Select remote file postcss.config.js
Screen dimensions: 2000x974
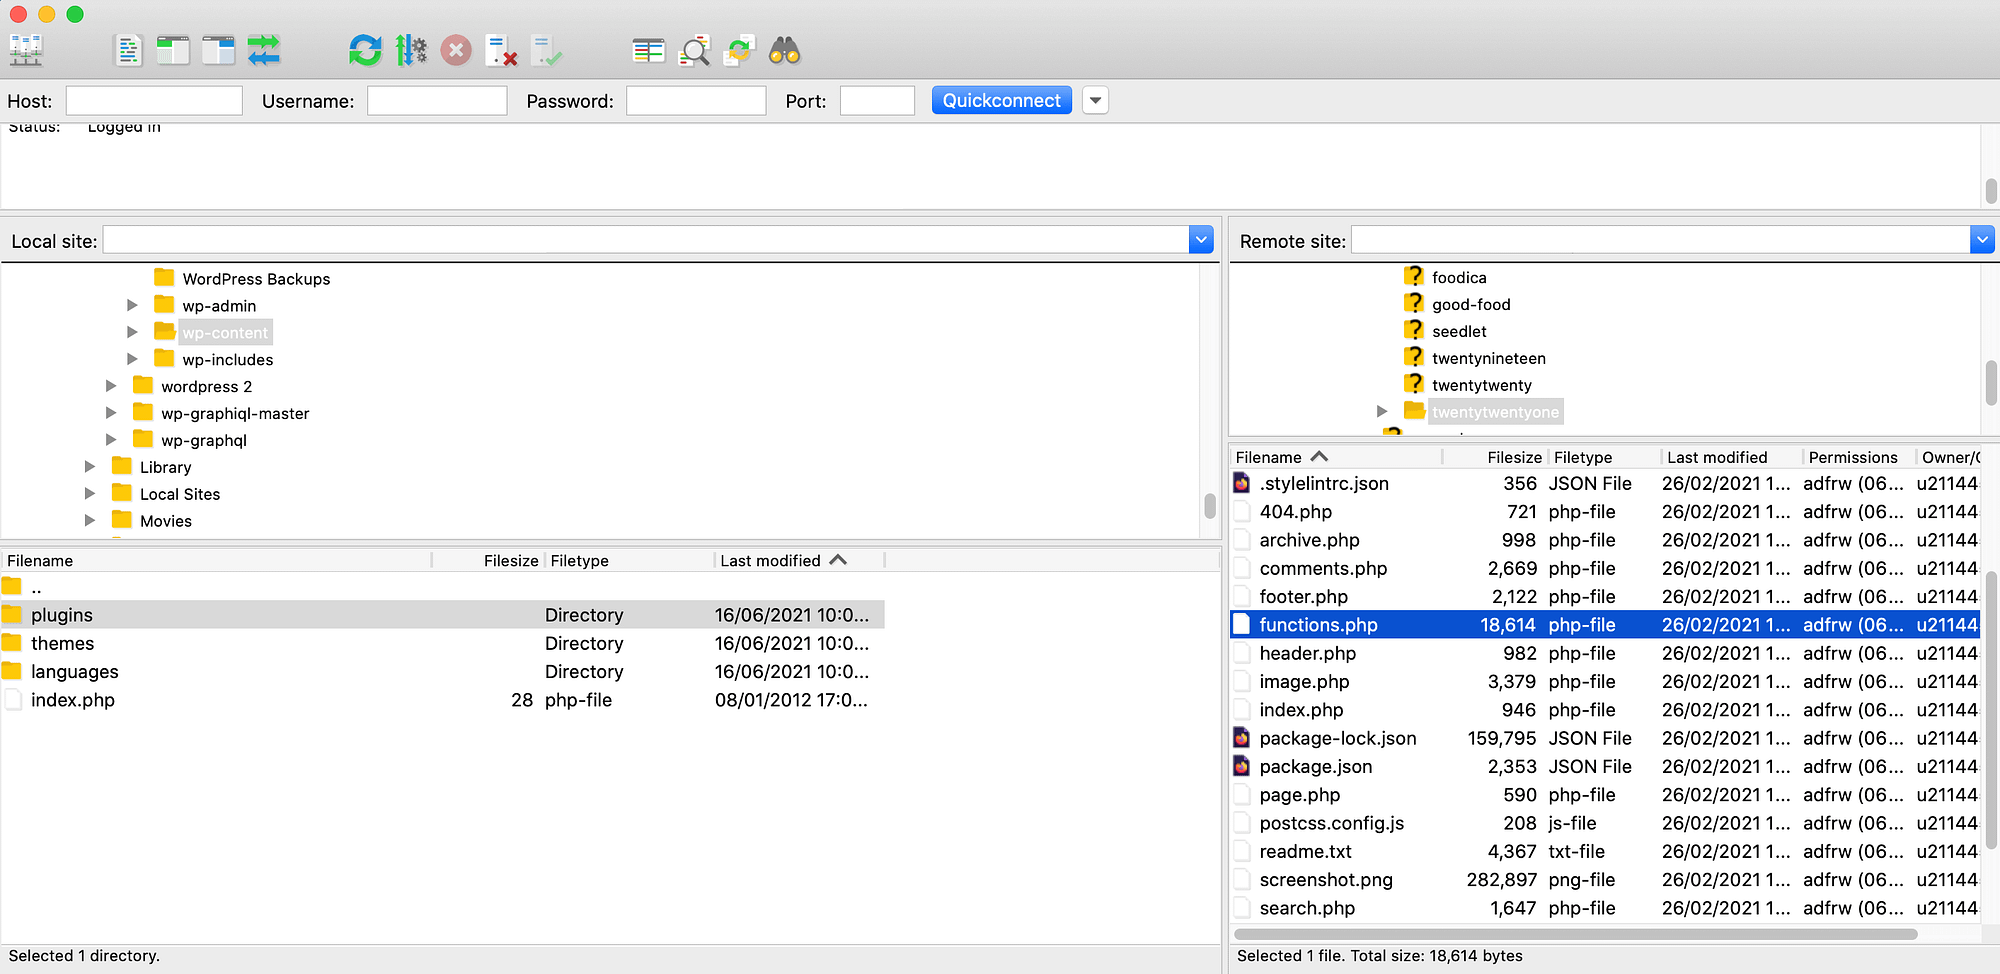pos(1605,823)
